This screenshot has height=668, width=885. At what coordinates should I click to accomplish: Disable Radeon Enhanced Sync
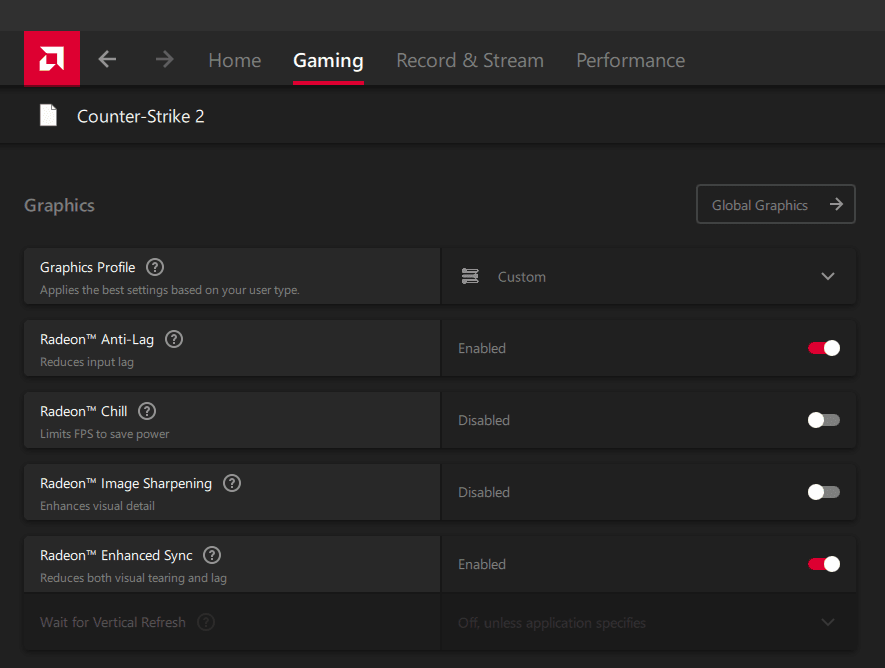coord(823,564)
